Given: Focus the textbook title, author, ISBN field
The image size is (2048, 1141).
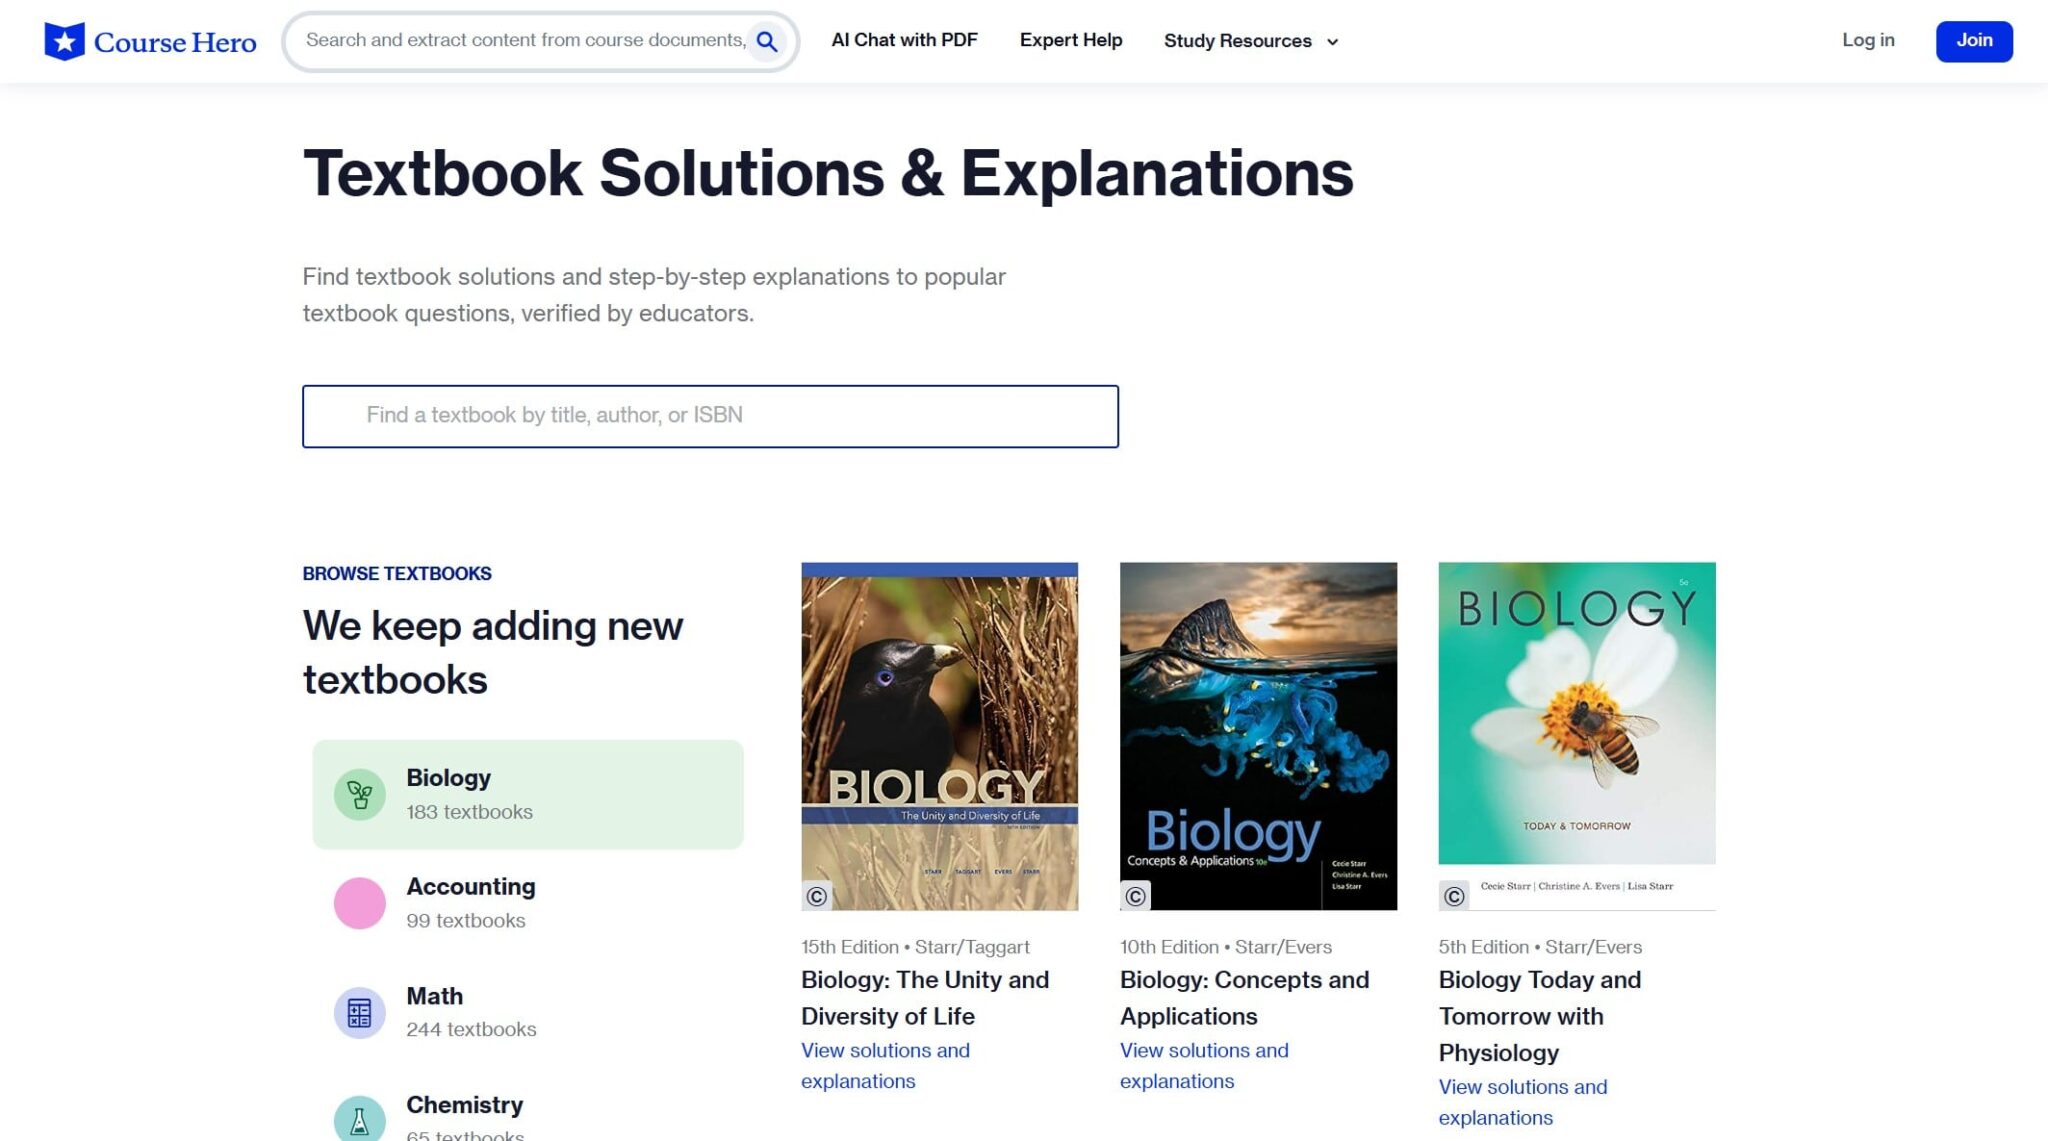Looking at the screenshot, I should coord(710,416).
